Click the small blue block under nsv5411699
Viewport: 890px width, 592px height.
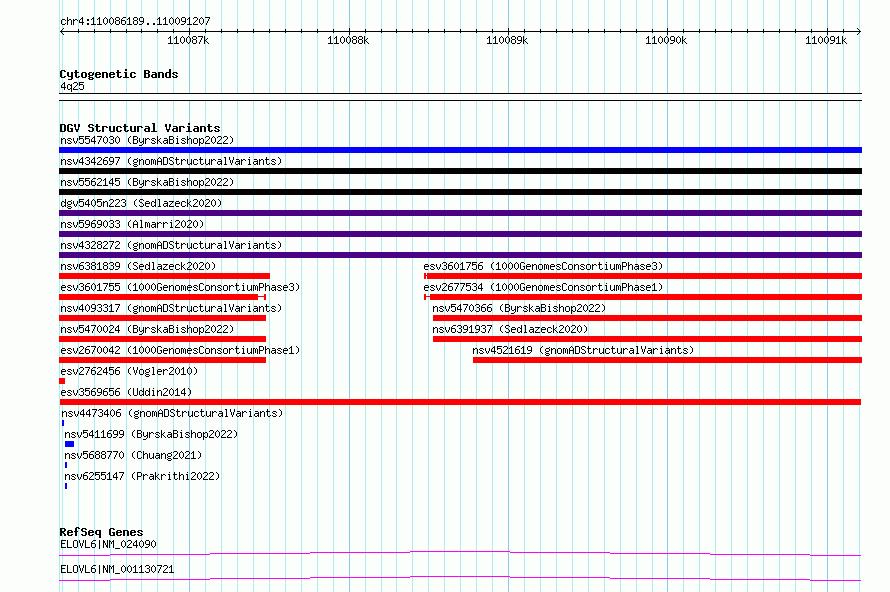[x=69, y=444]
